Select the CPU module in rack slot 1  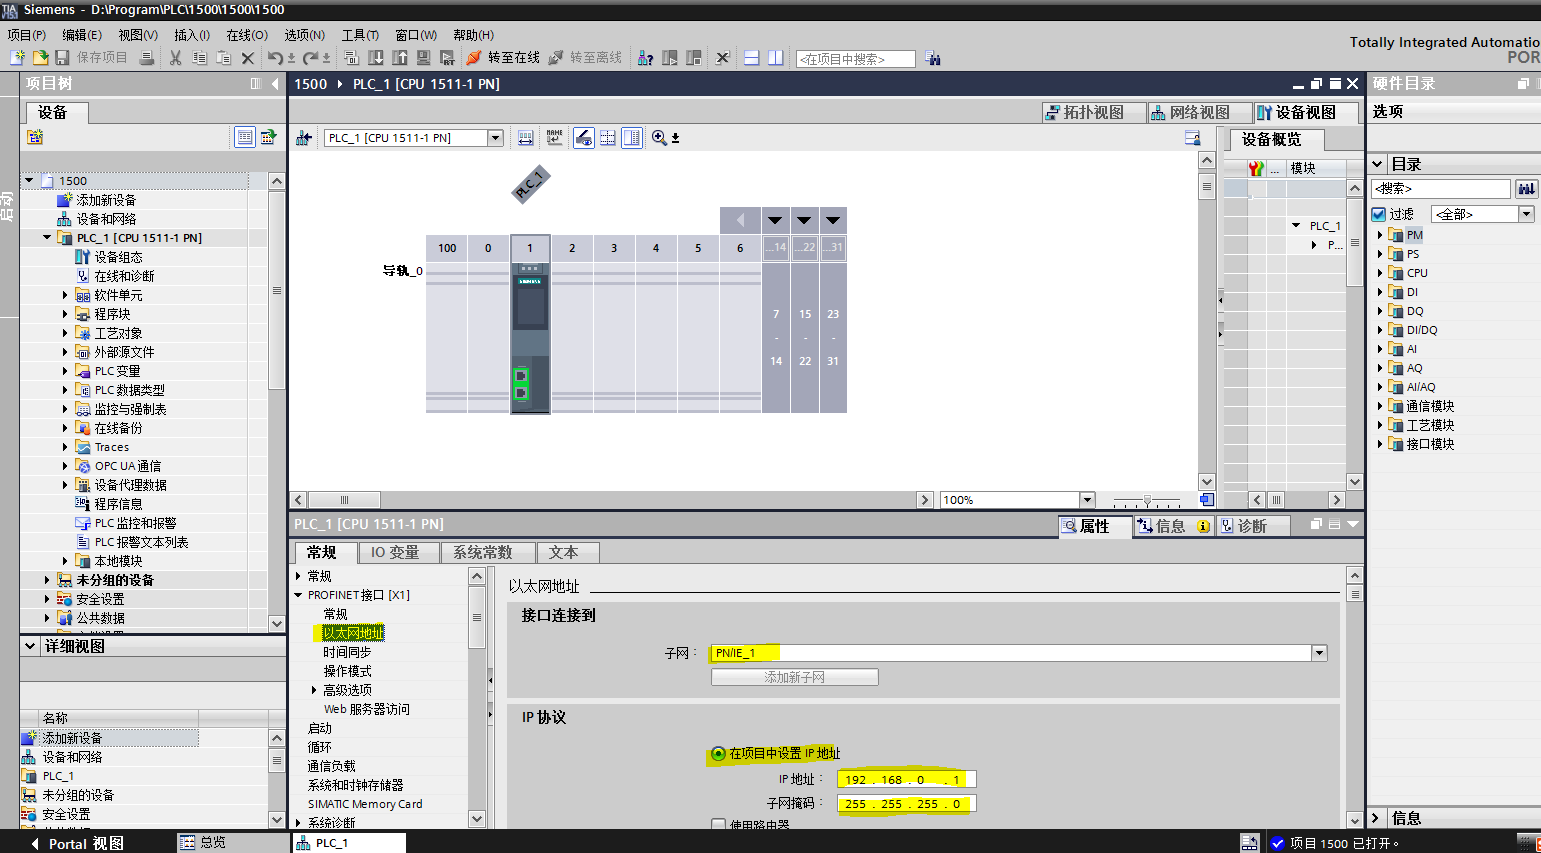530,337
